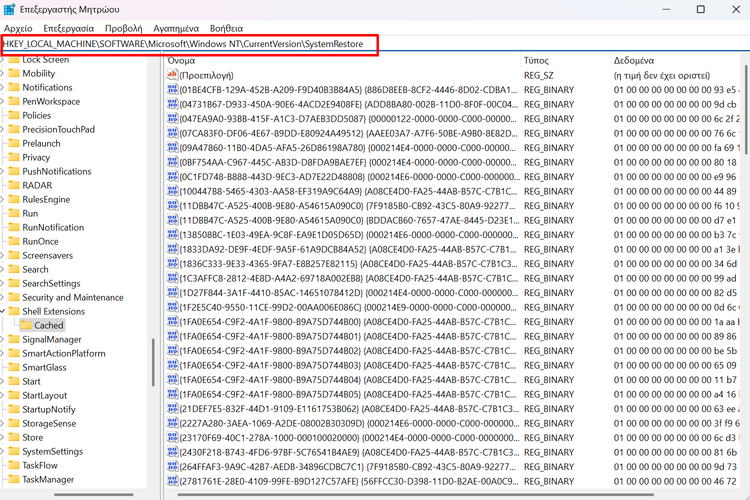Viewport: 750px width, 500px height.
Task: Select the {0BF754AA-C967-445C value name
Action: tap(348, 162)
